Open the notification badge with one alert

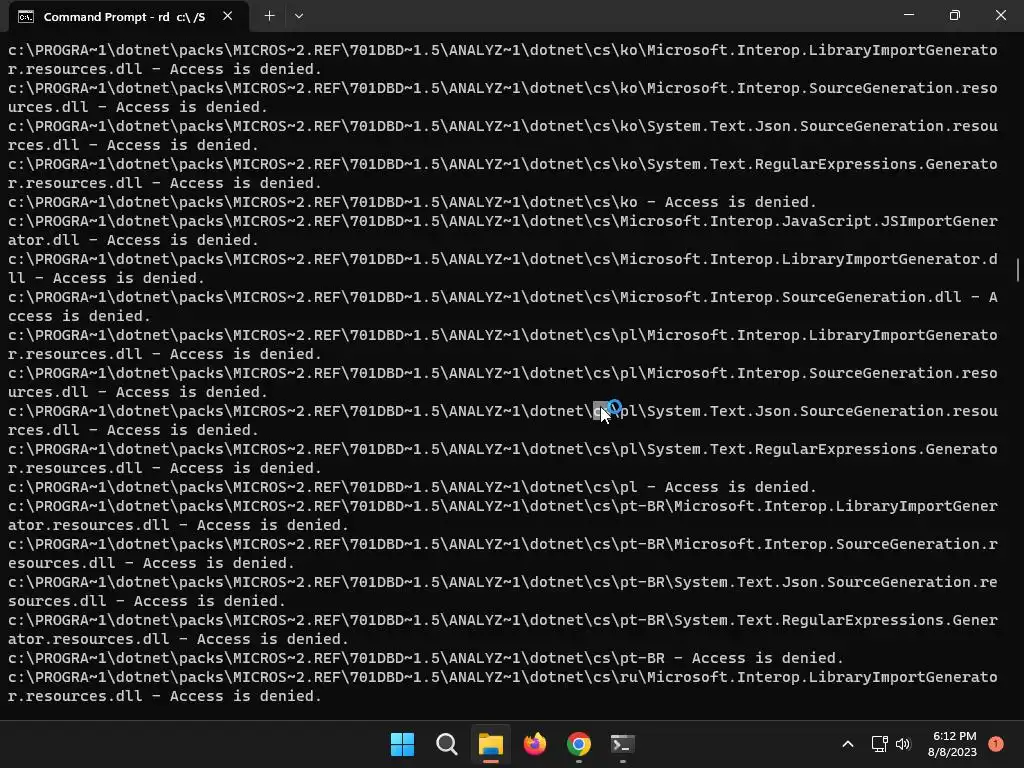[x=996, y=743]
